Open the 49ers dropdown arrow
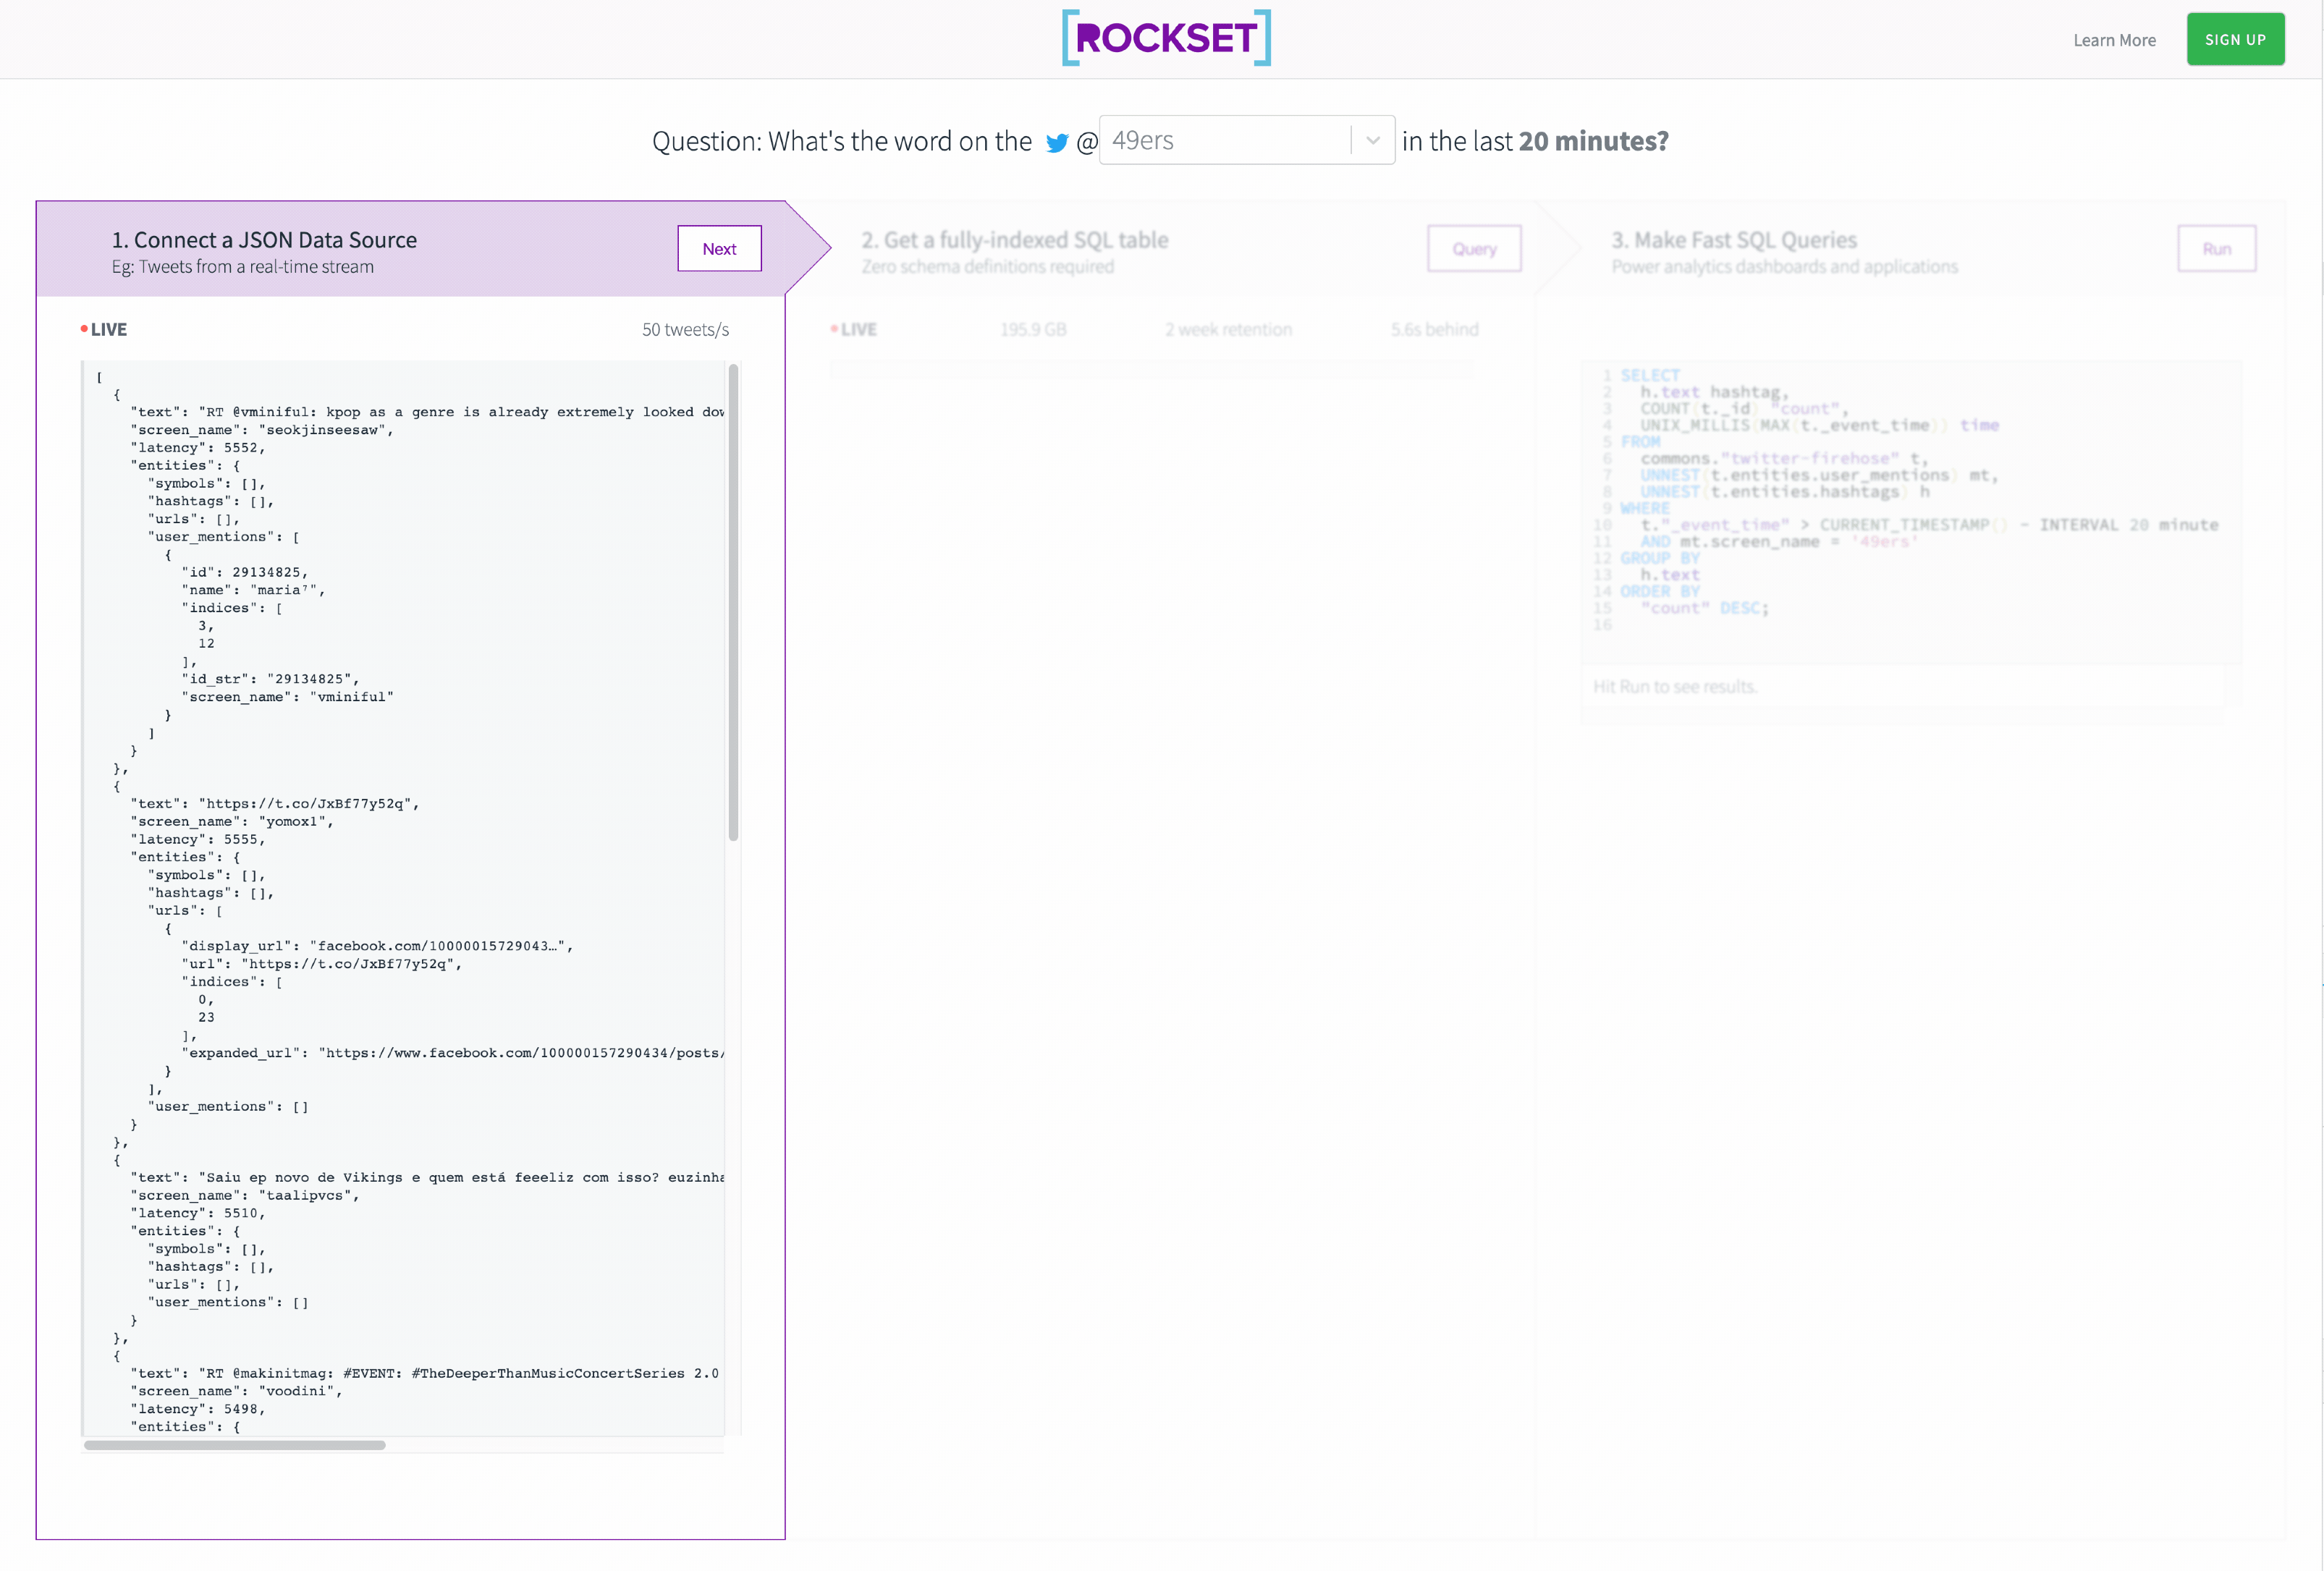This screenshot has width=2324, height=1571. (x=1373, y=140)
